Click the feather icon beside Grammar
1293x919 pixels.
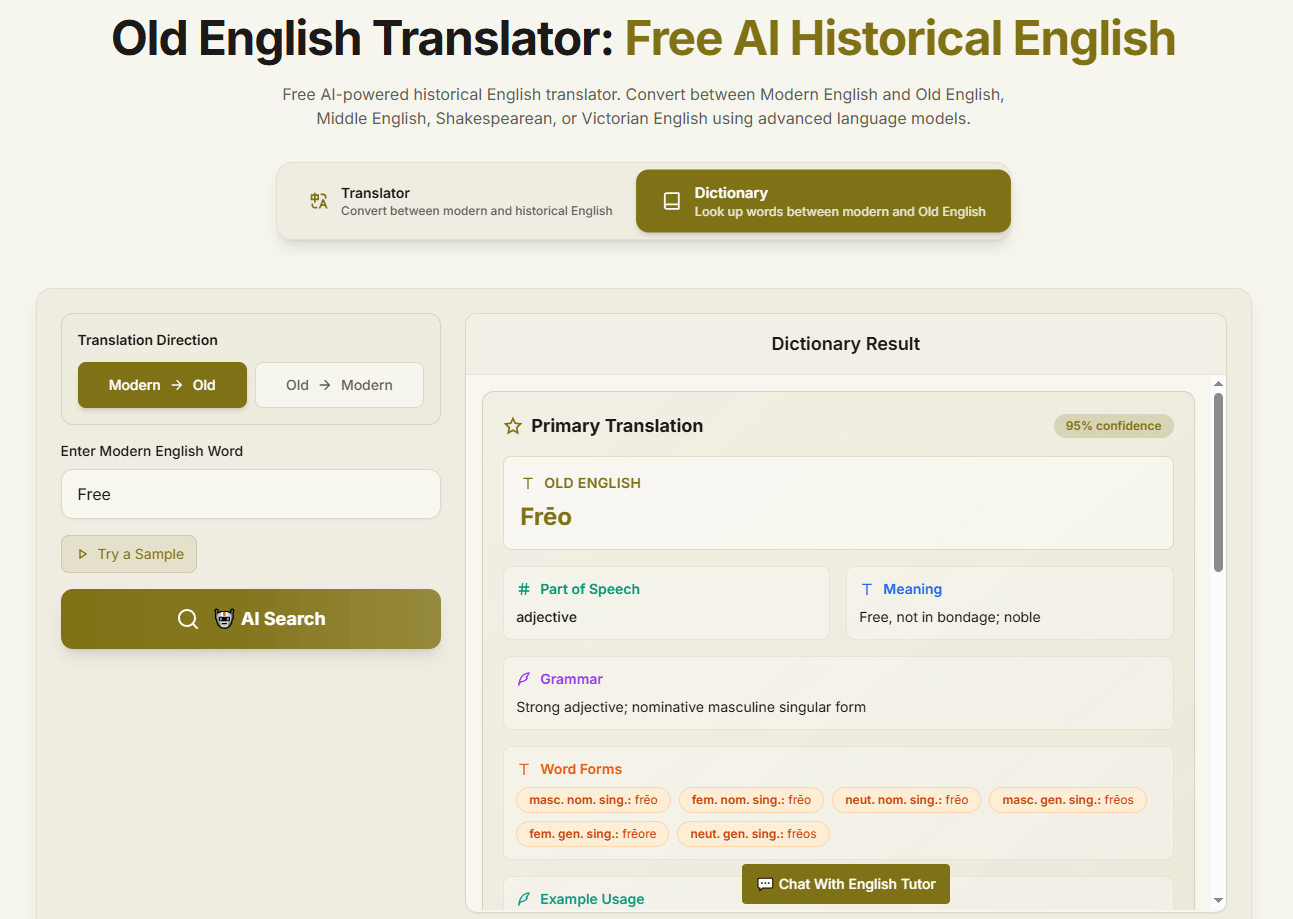(x=524, y=679)
